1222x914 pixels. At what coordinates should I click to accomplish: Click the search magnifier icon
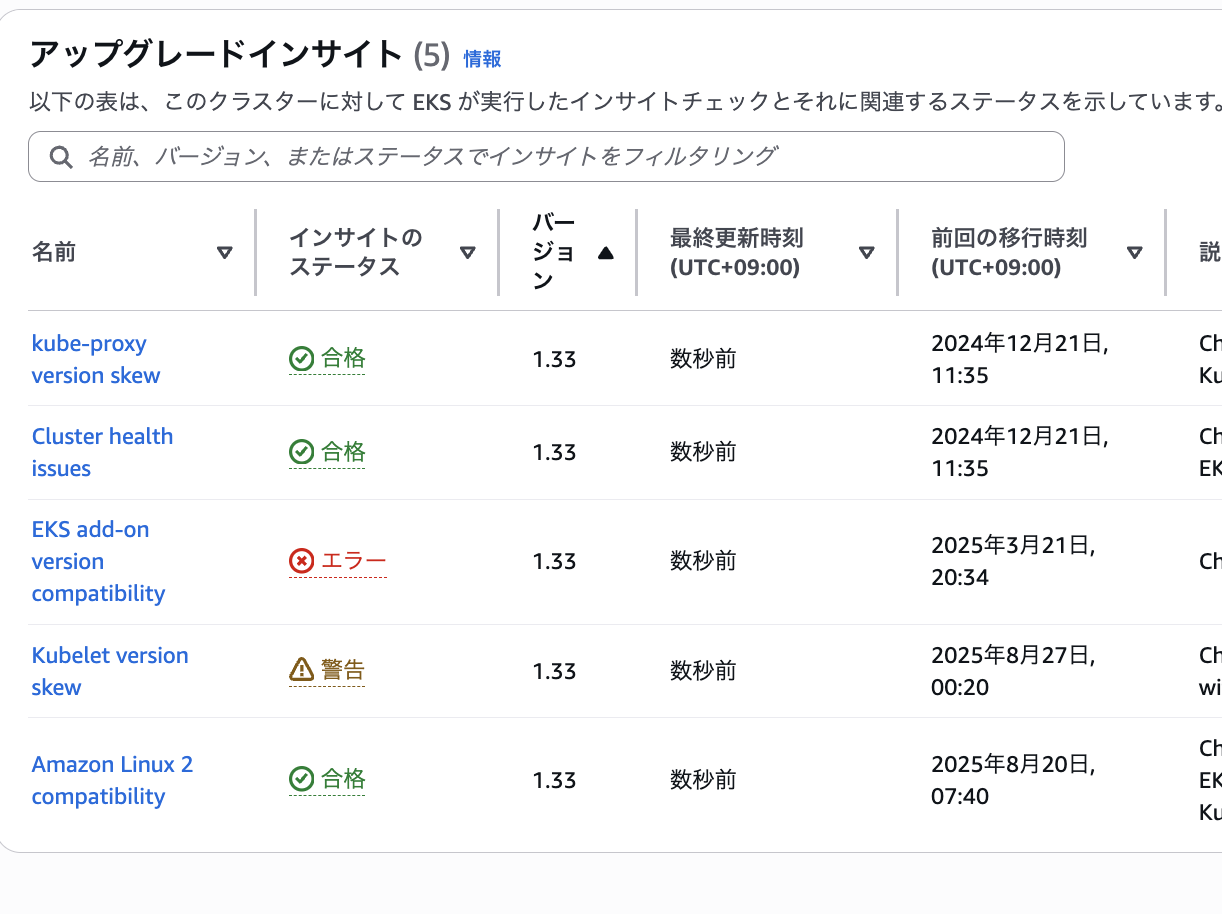click(61, 157)
